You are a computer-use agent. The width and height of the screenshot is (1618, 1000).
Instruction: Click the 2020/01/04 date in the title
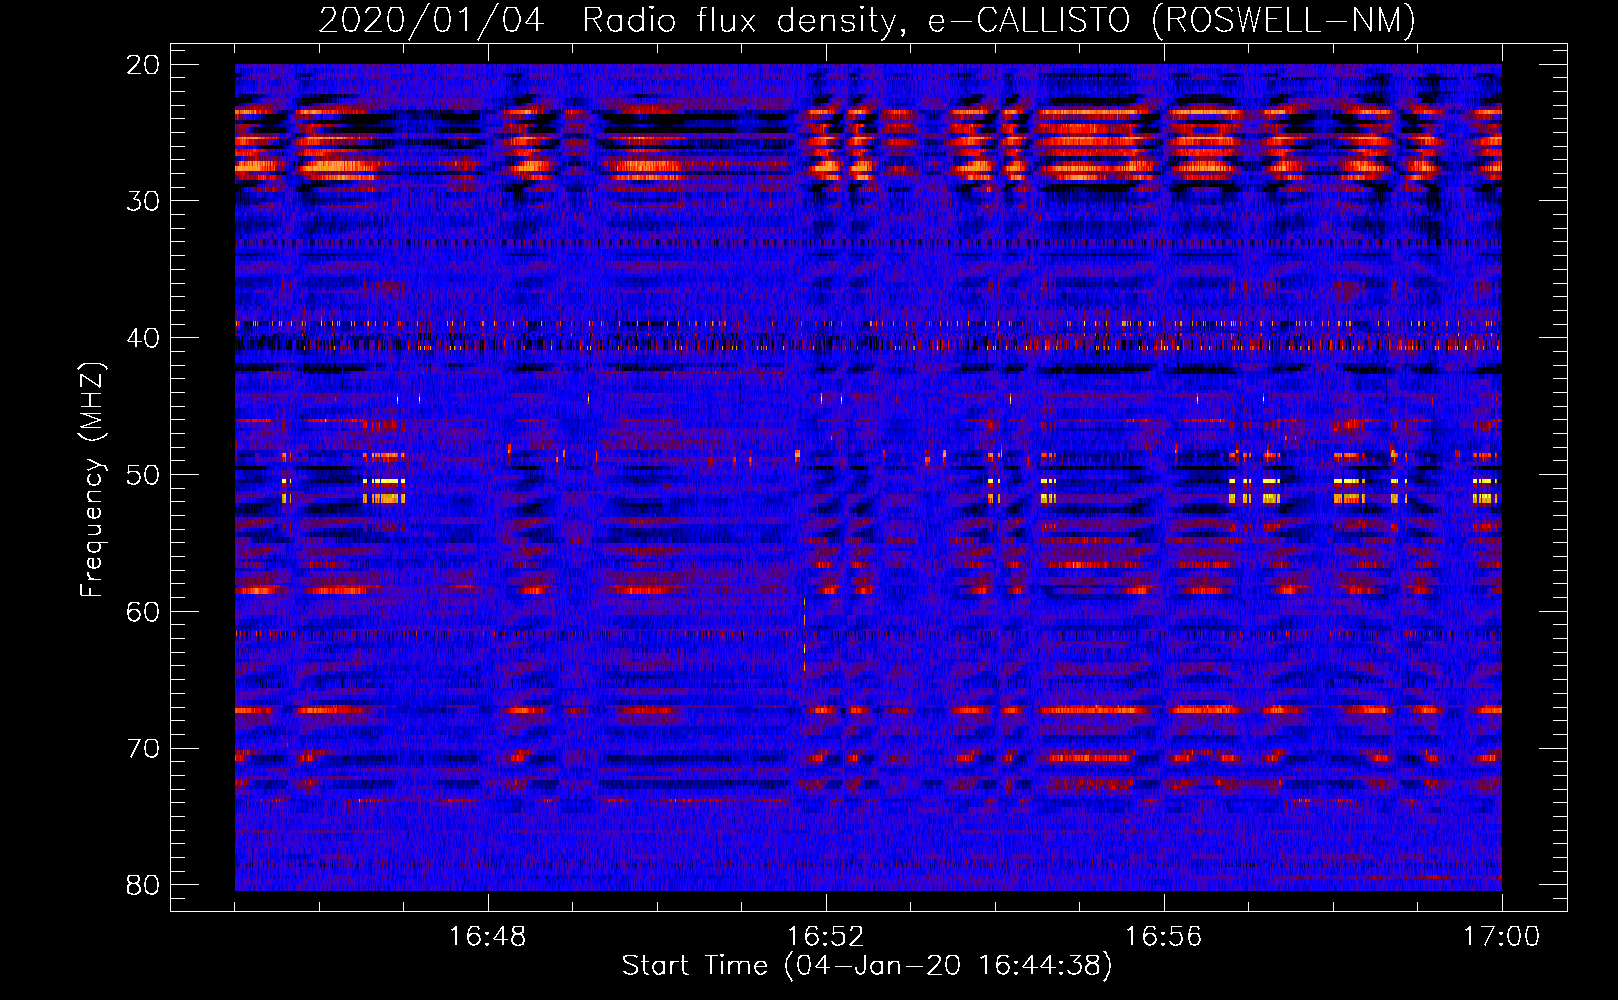tap(432, 20)
